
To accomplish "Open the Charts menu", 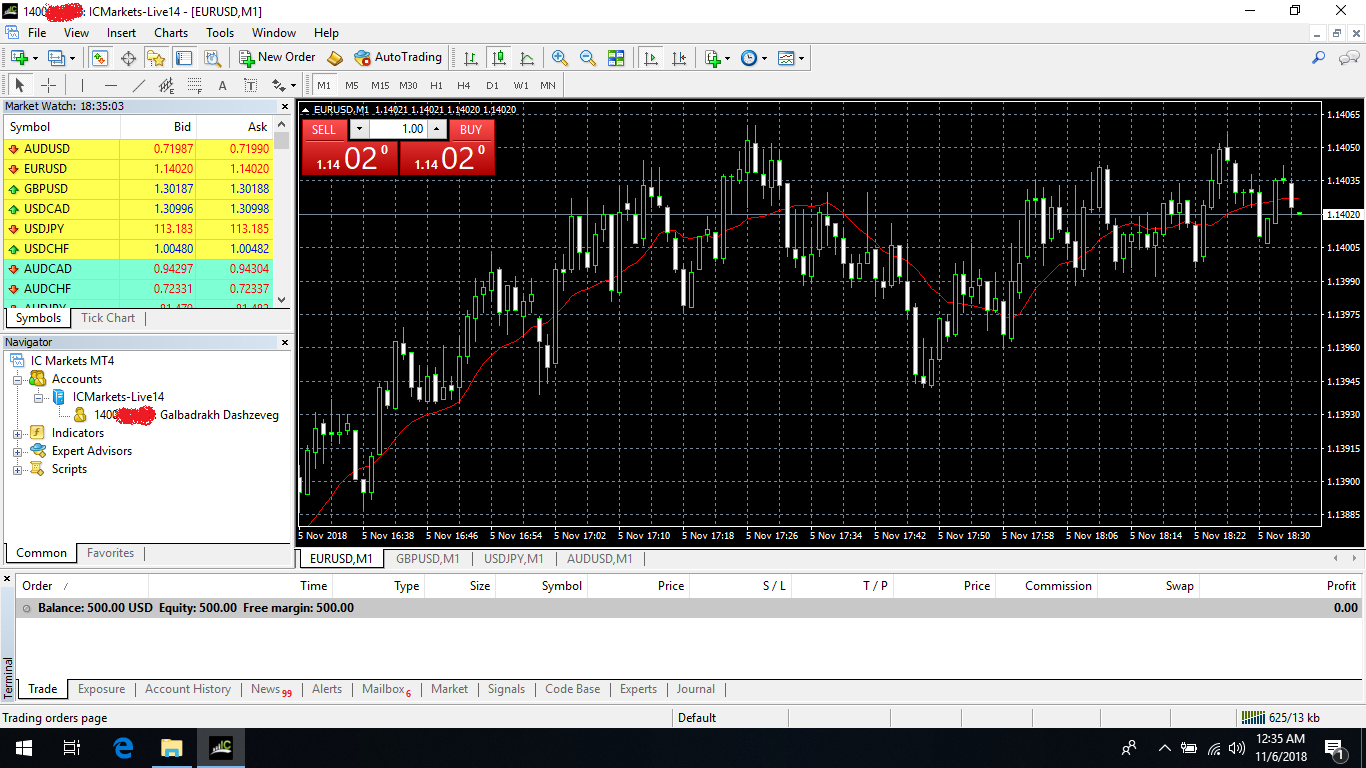I will [171, 33].
